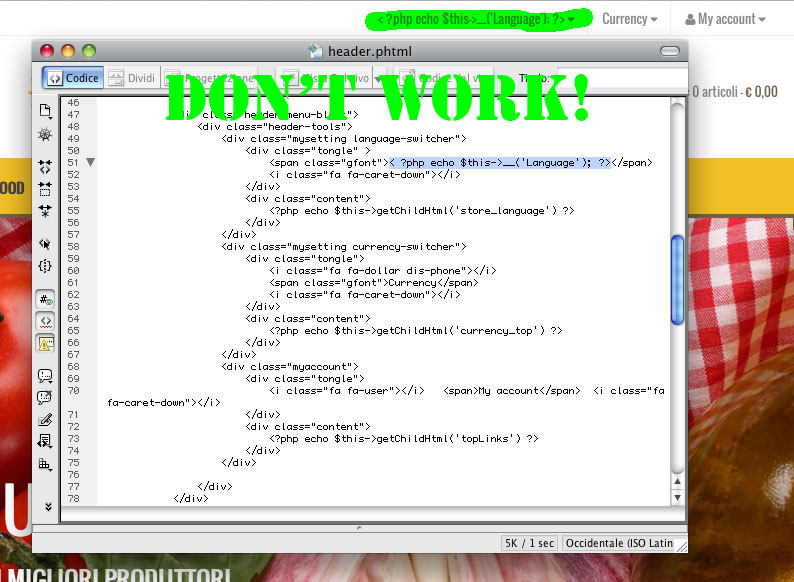Click the Code Navigator wheel icon
The width and height of the screenshot is (794, 582).
coord(45,134)
